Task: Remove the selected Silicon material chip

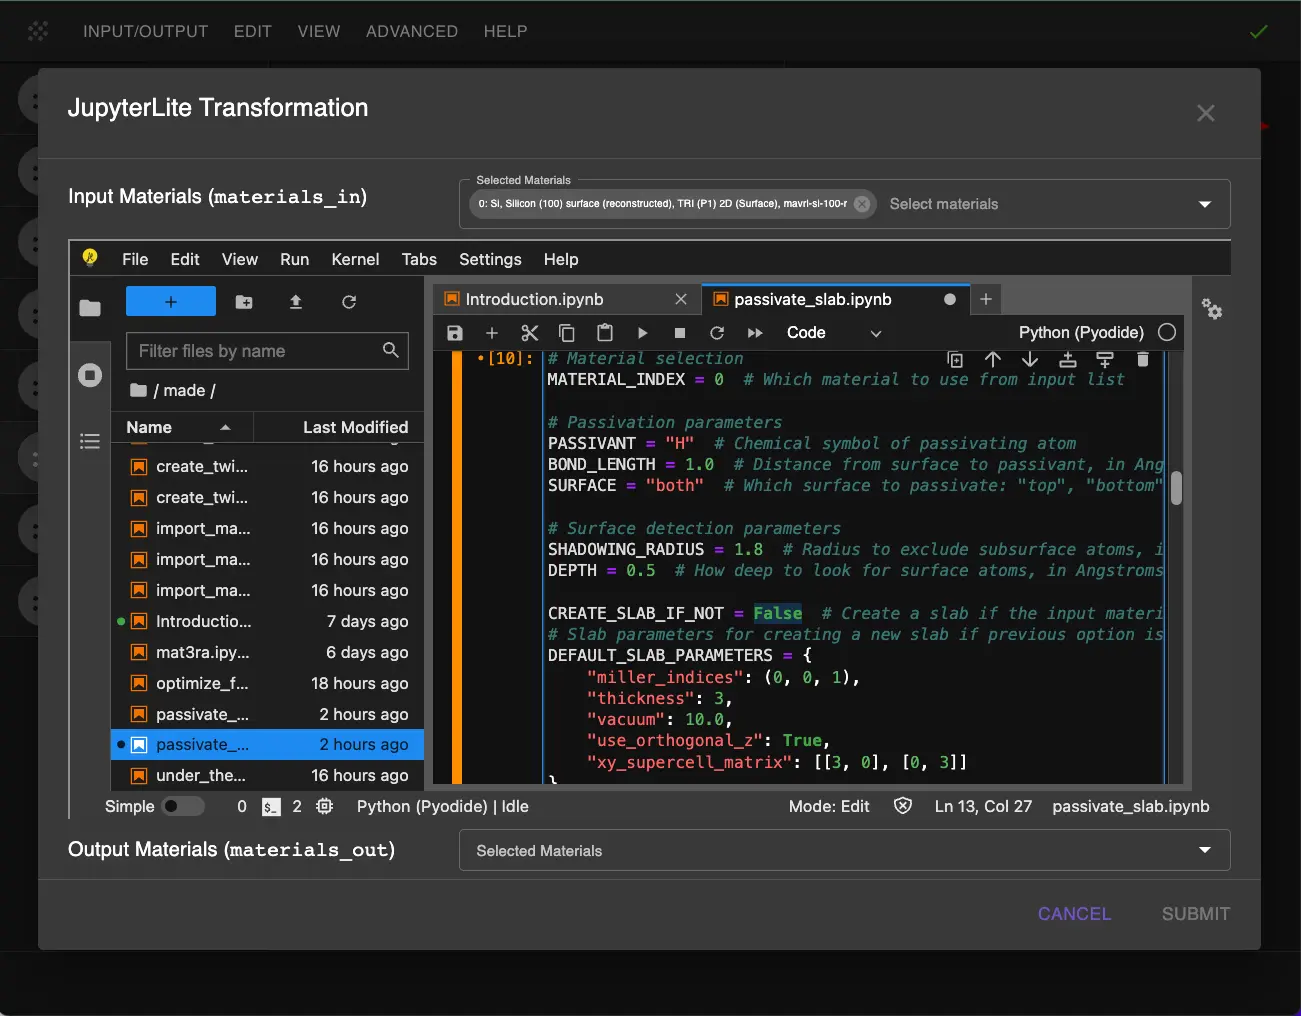Action: (x=862, y=204)
